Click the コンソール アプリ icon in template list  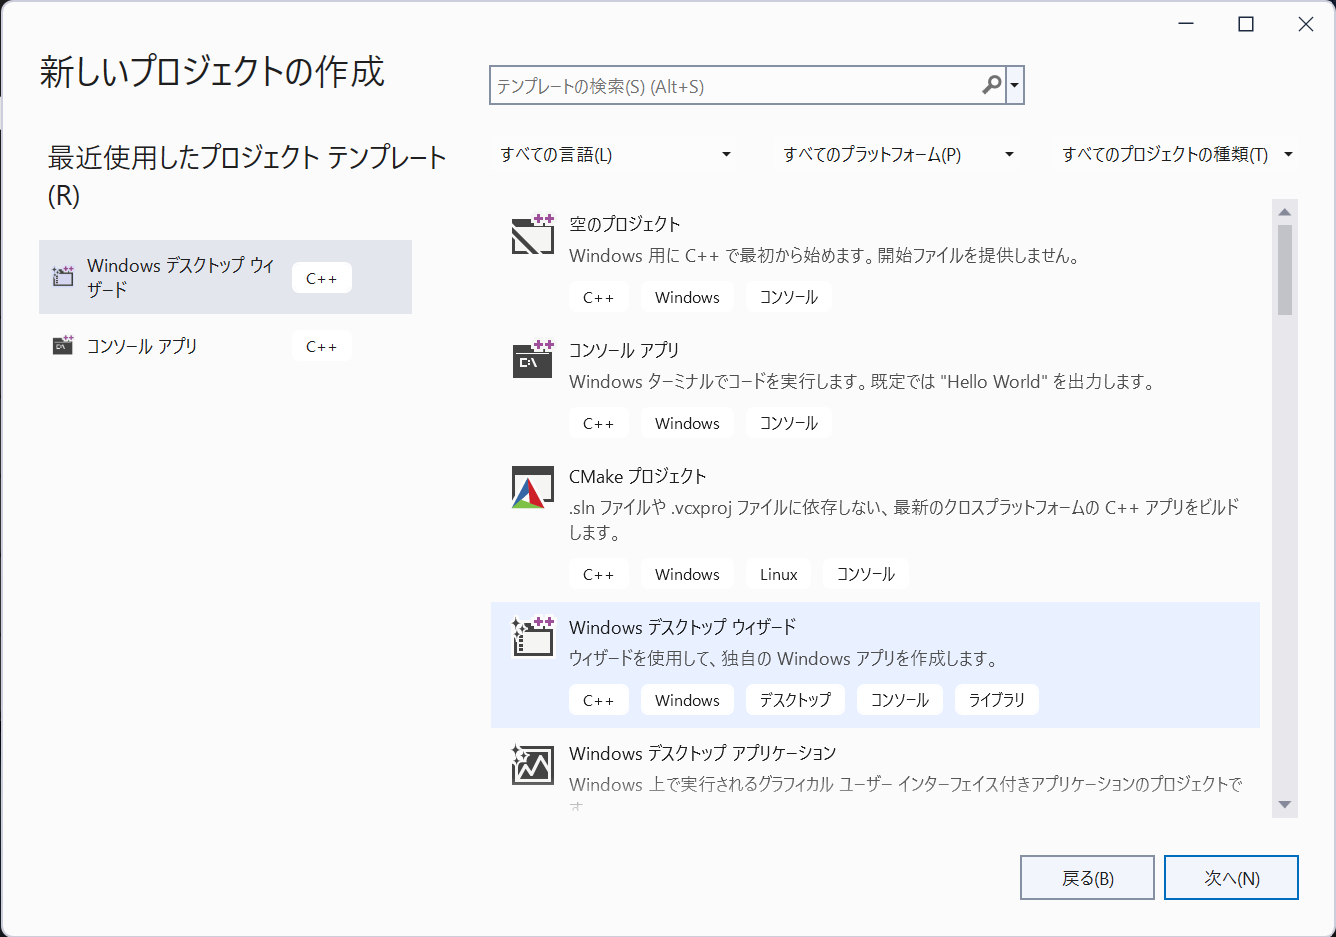533,360
